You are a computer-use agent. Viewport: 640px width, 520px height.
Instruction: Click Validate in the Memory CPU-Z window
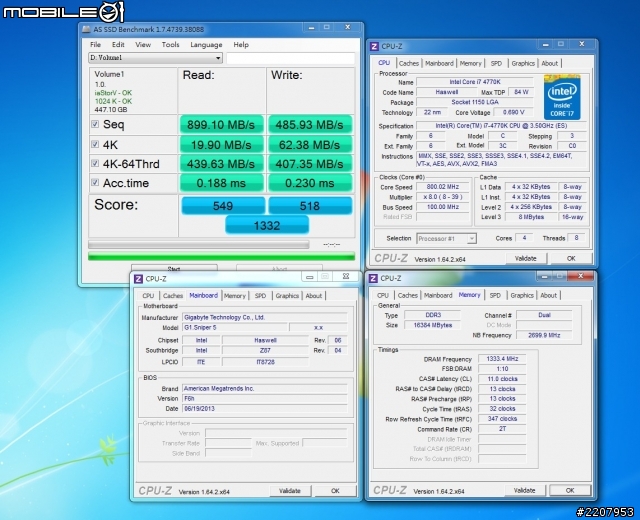(x=524, y=490)
